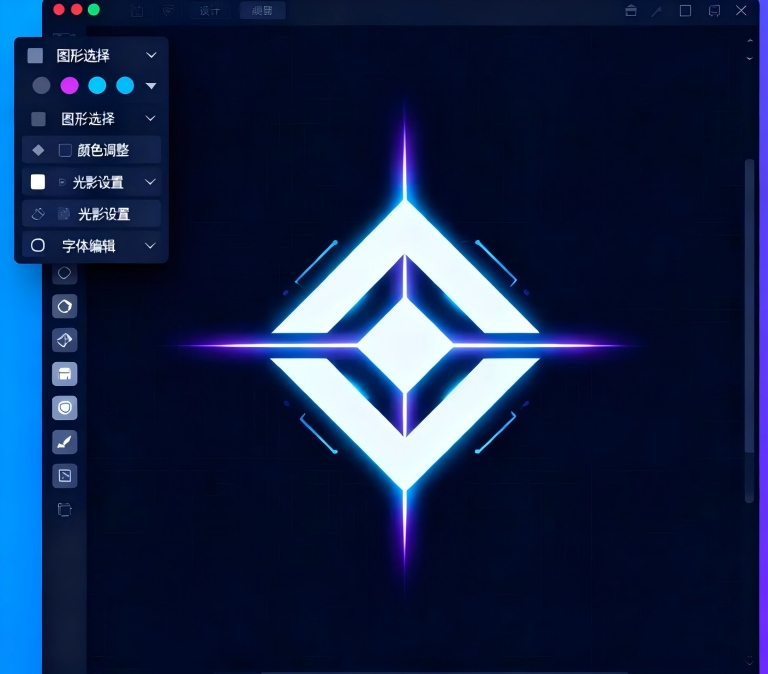Screen dimensions: 768x674
Task: Open the stacked layers icon at sidebar bottom
Action: [65, 510]
